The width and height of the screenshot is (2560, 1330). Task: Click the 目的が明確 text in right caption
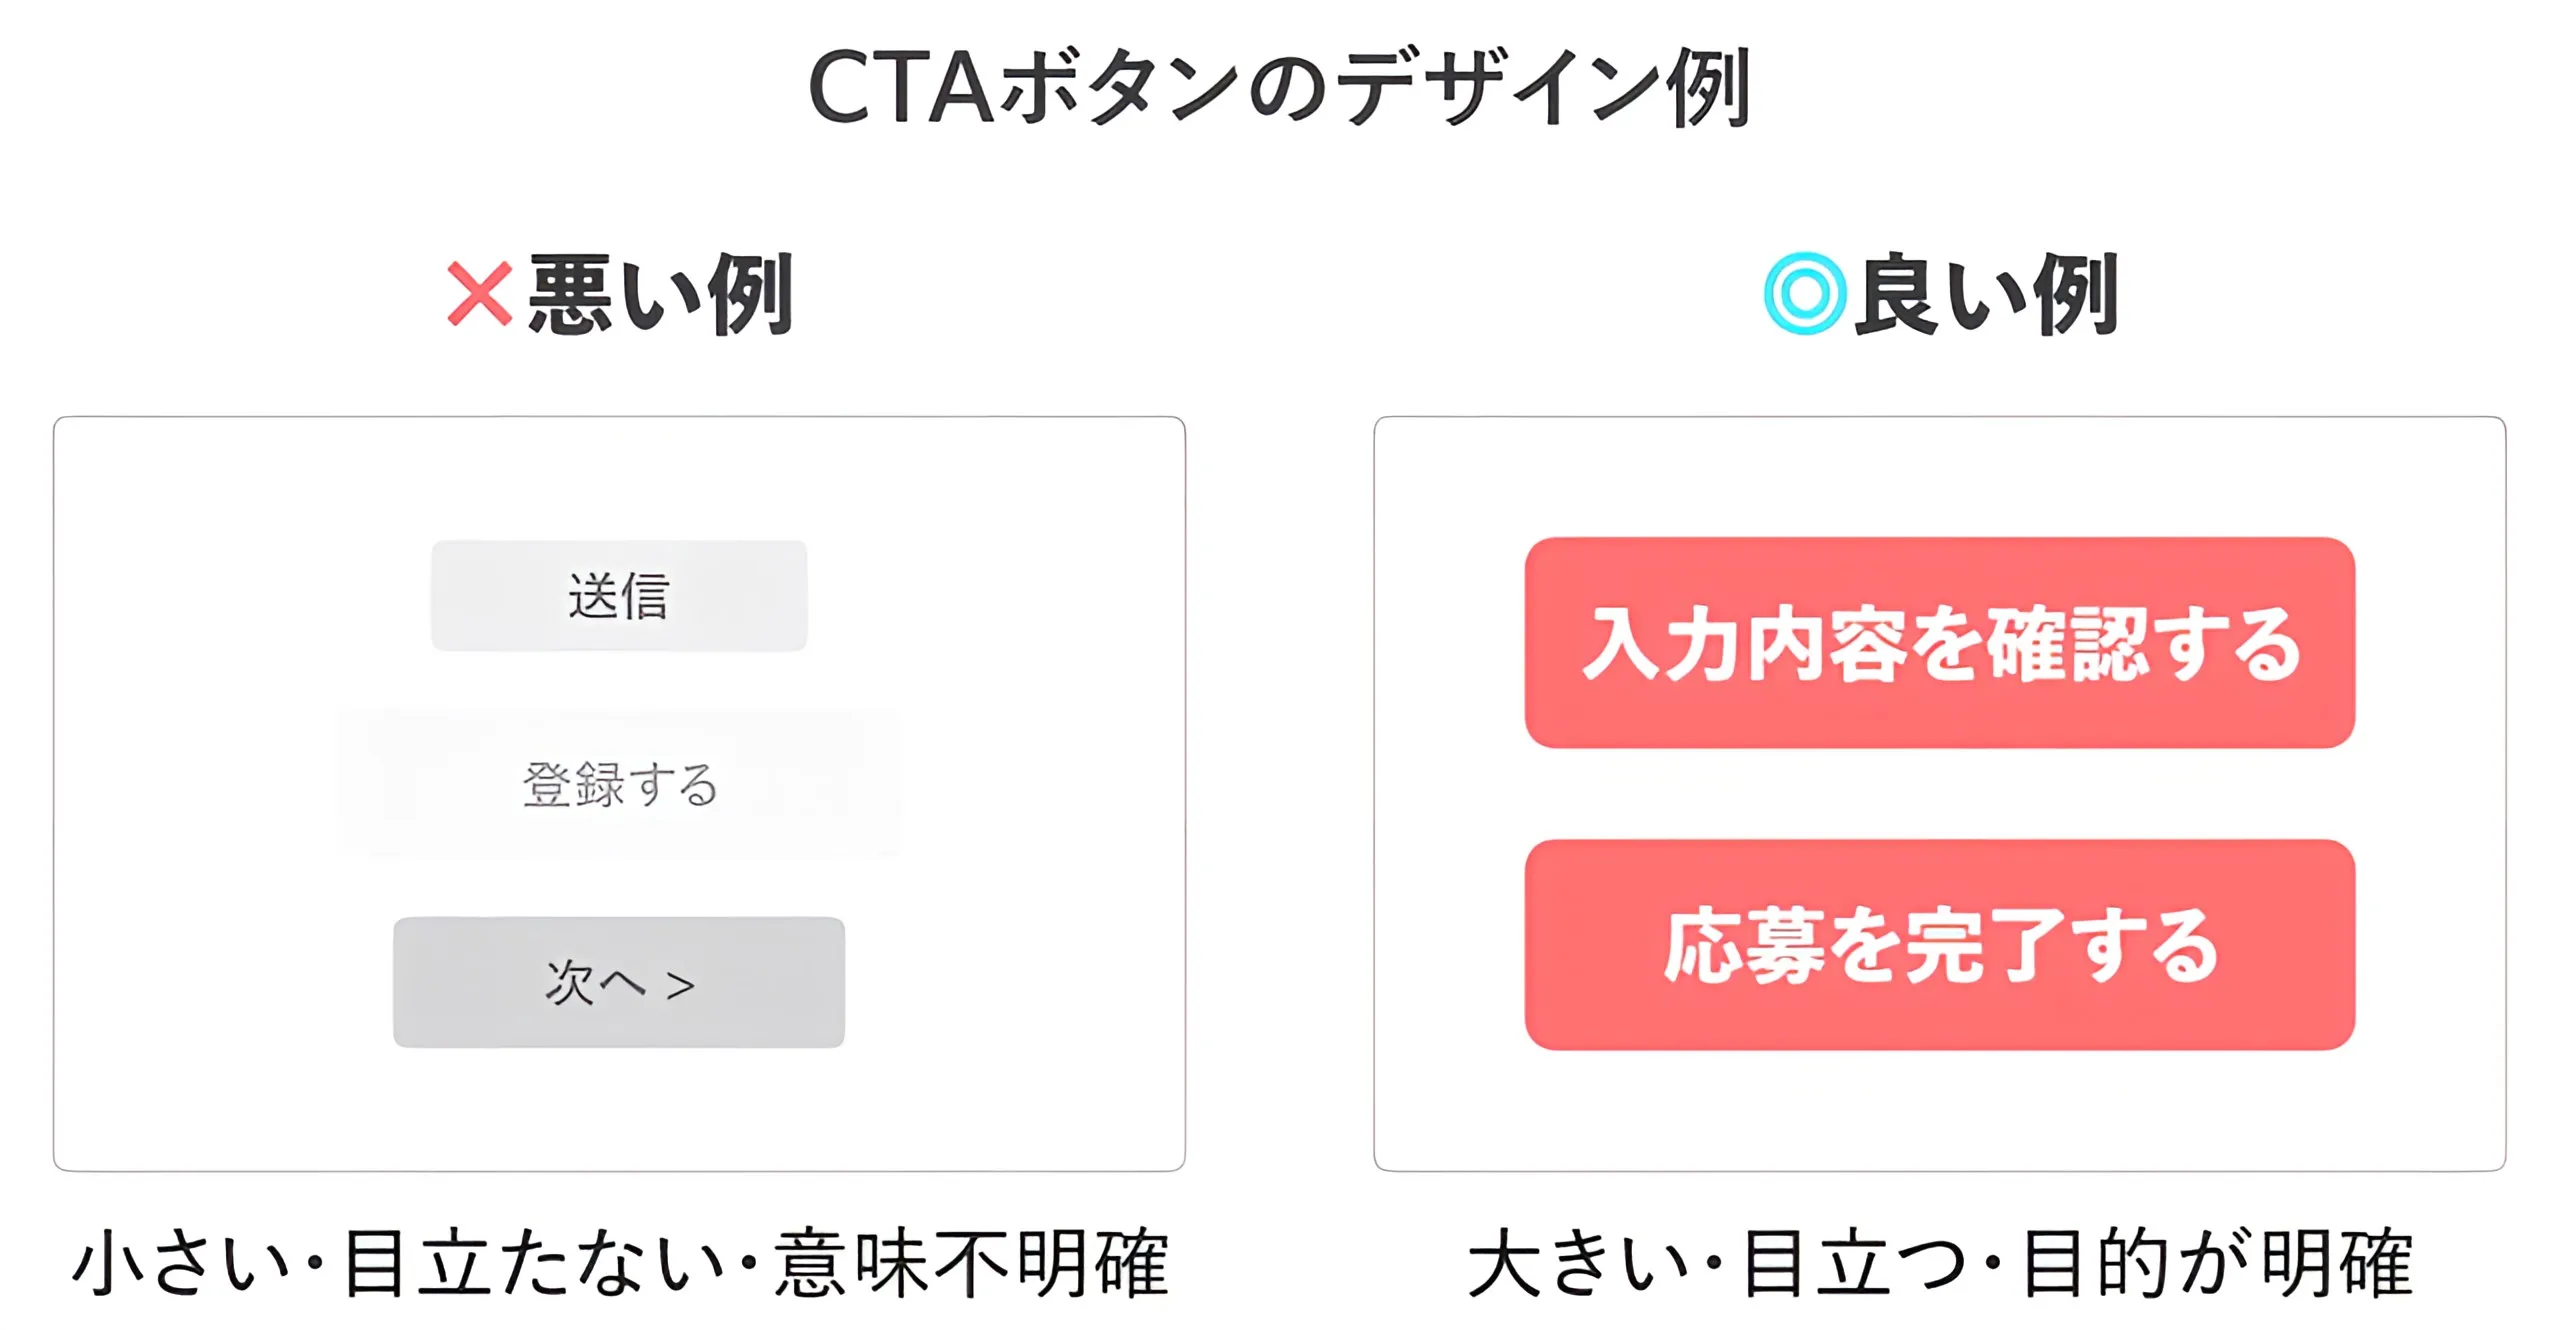pos(2217,1264)
